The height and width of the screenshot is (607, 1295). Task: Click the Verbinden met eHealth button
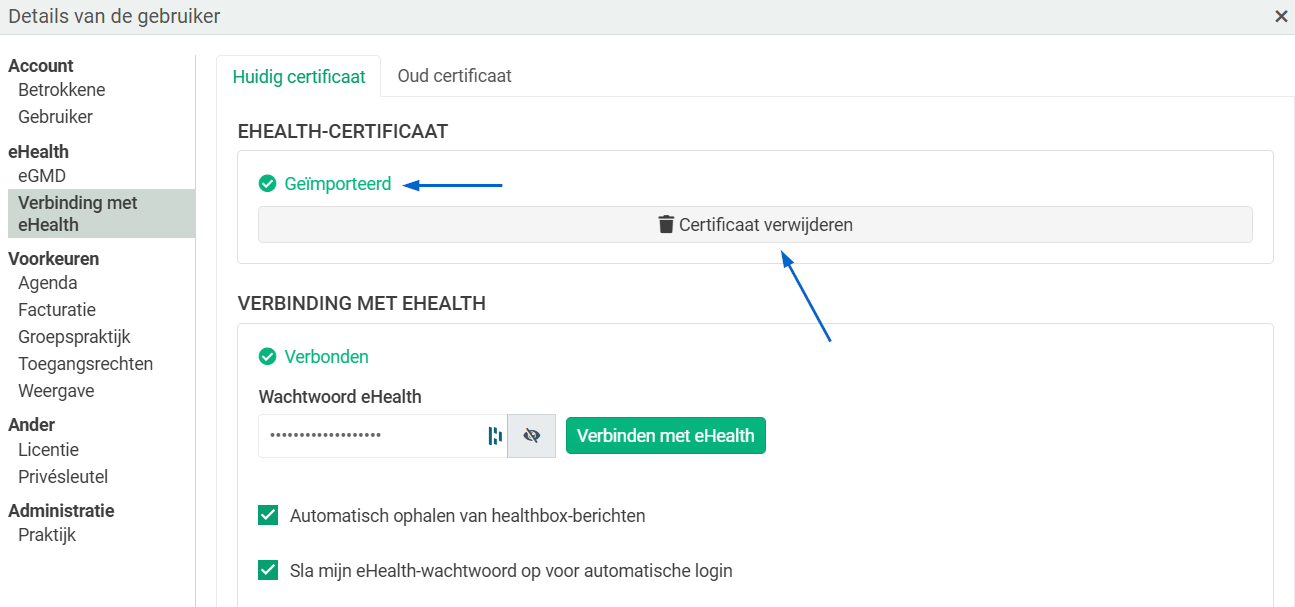[666, 436]
